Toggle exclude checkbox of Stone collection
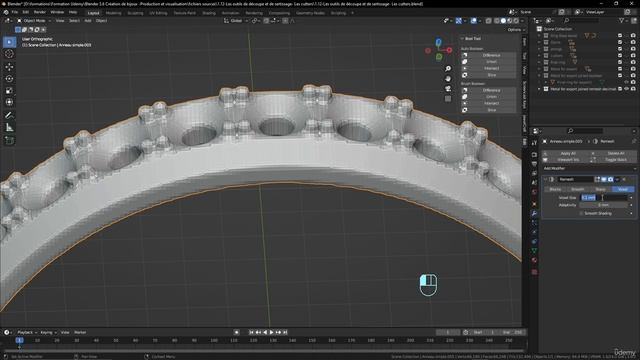 point(620,42)
